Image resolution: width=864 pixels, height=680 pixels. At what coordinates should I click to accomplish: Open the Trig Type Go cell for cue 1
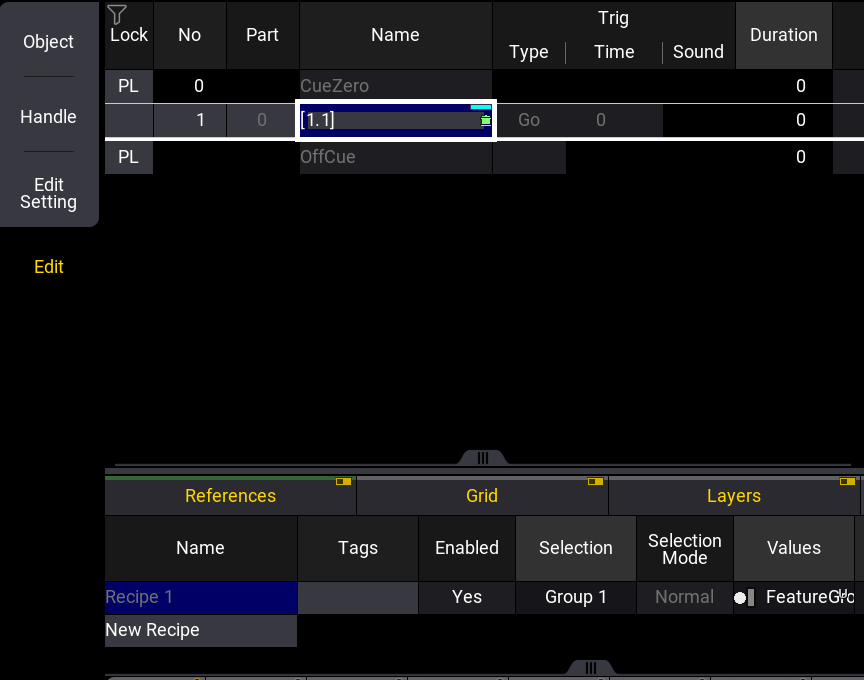[x=529, y=120]
